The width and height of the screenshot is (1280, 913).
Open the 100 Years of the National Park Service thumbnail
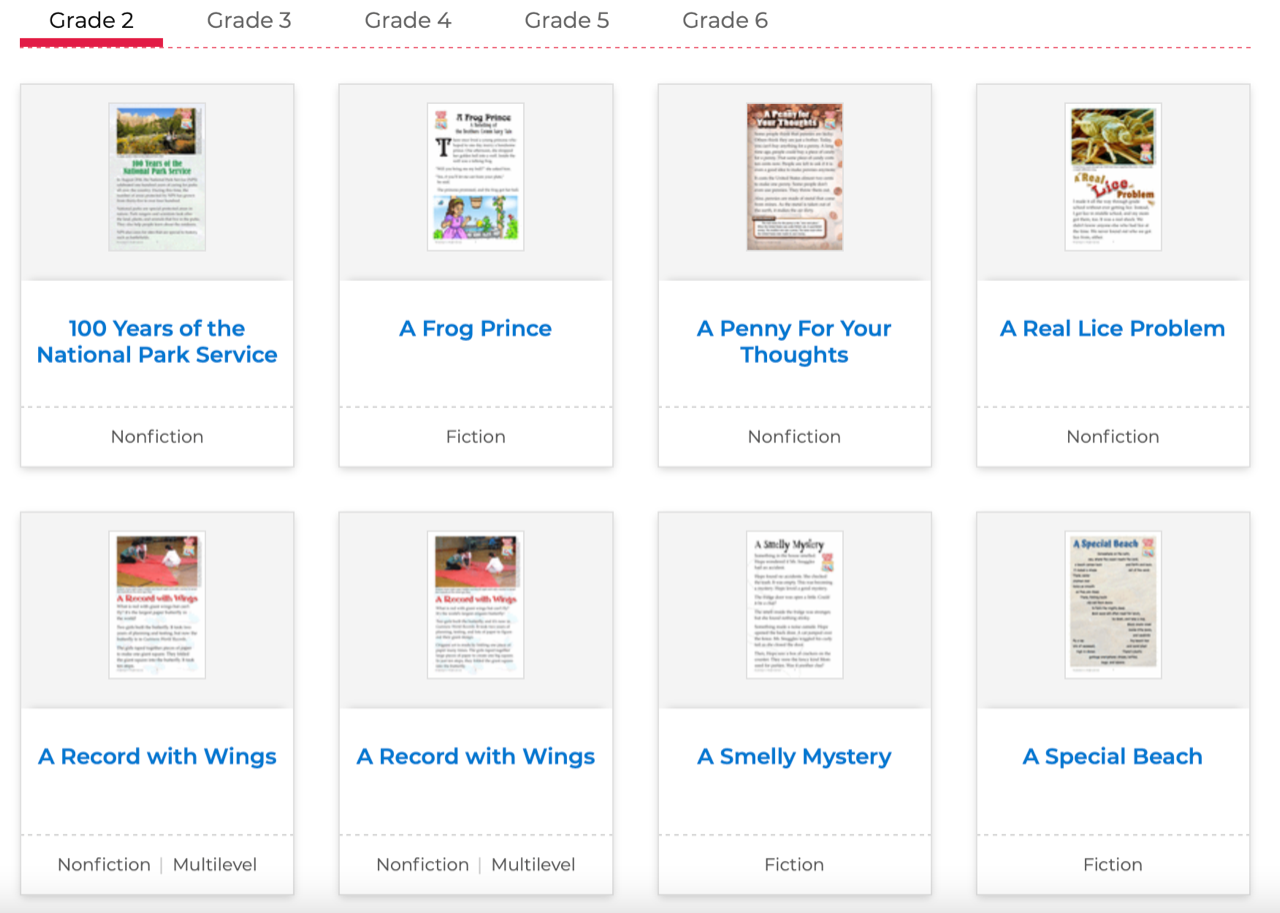tap(157, 177)
